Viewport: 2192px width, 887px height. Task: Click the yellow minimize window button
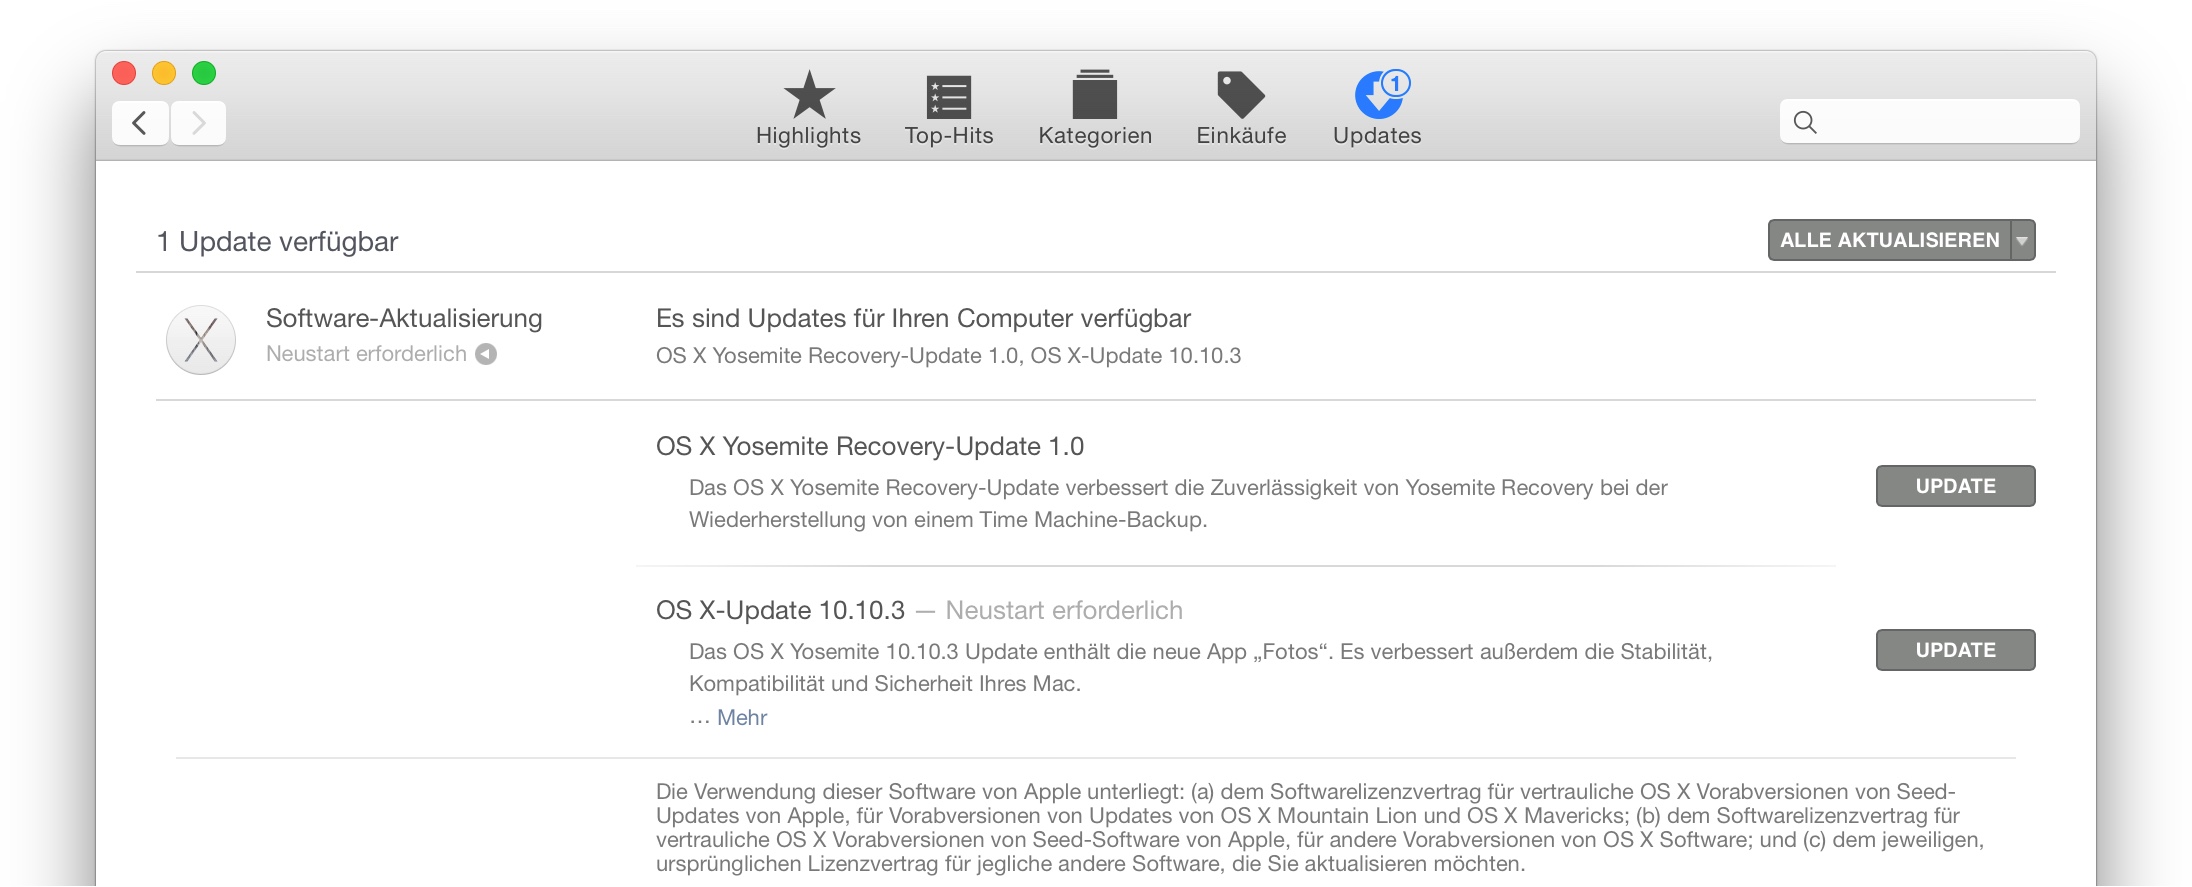tap(164, 73)
